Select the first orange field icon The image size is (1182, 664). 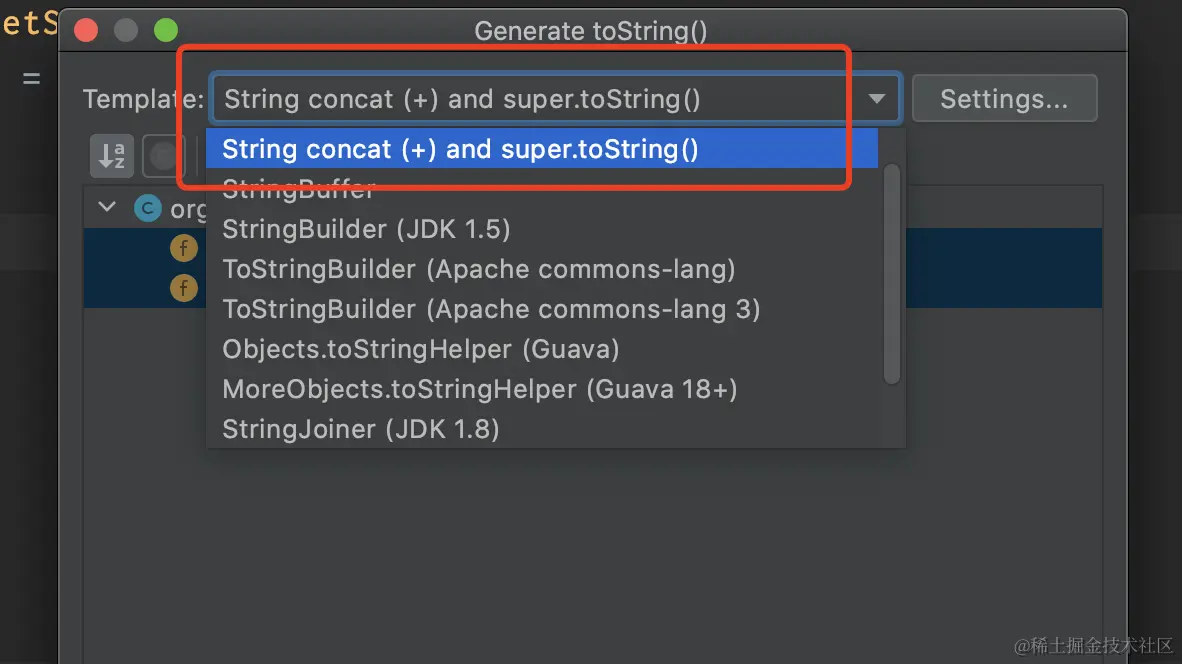pos(183,248)
